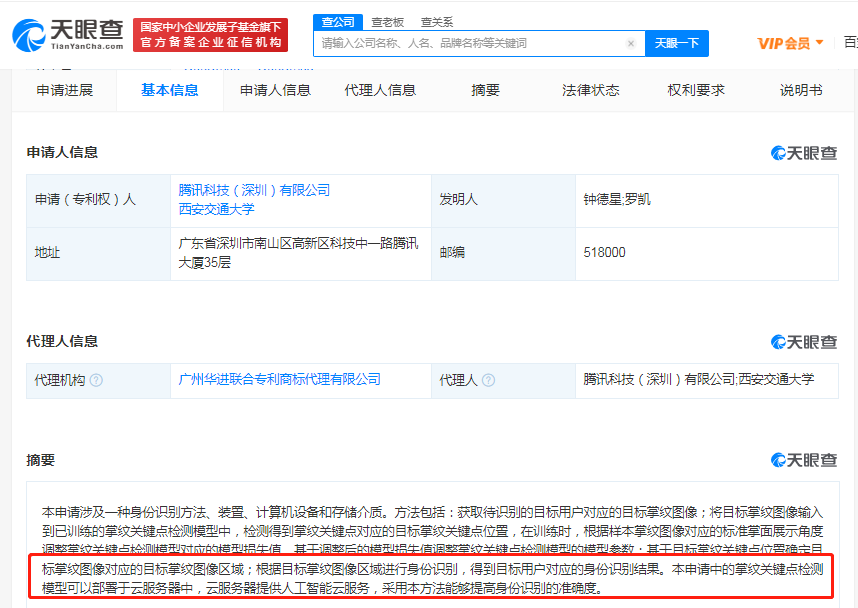858x608 pixels.
Task: Click the 代理人信息 section heading
Action: (x=62, y=341)
